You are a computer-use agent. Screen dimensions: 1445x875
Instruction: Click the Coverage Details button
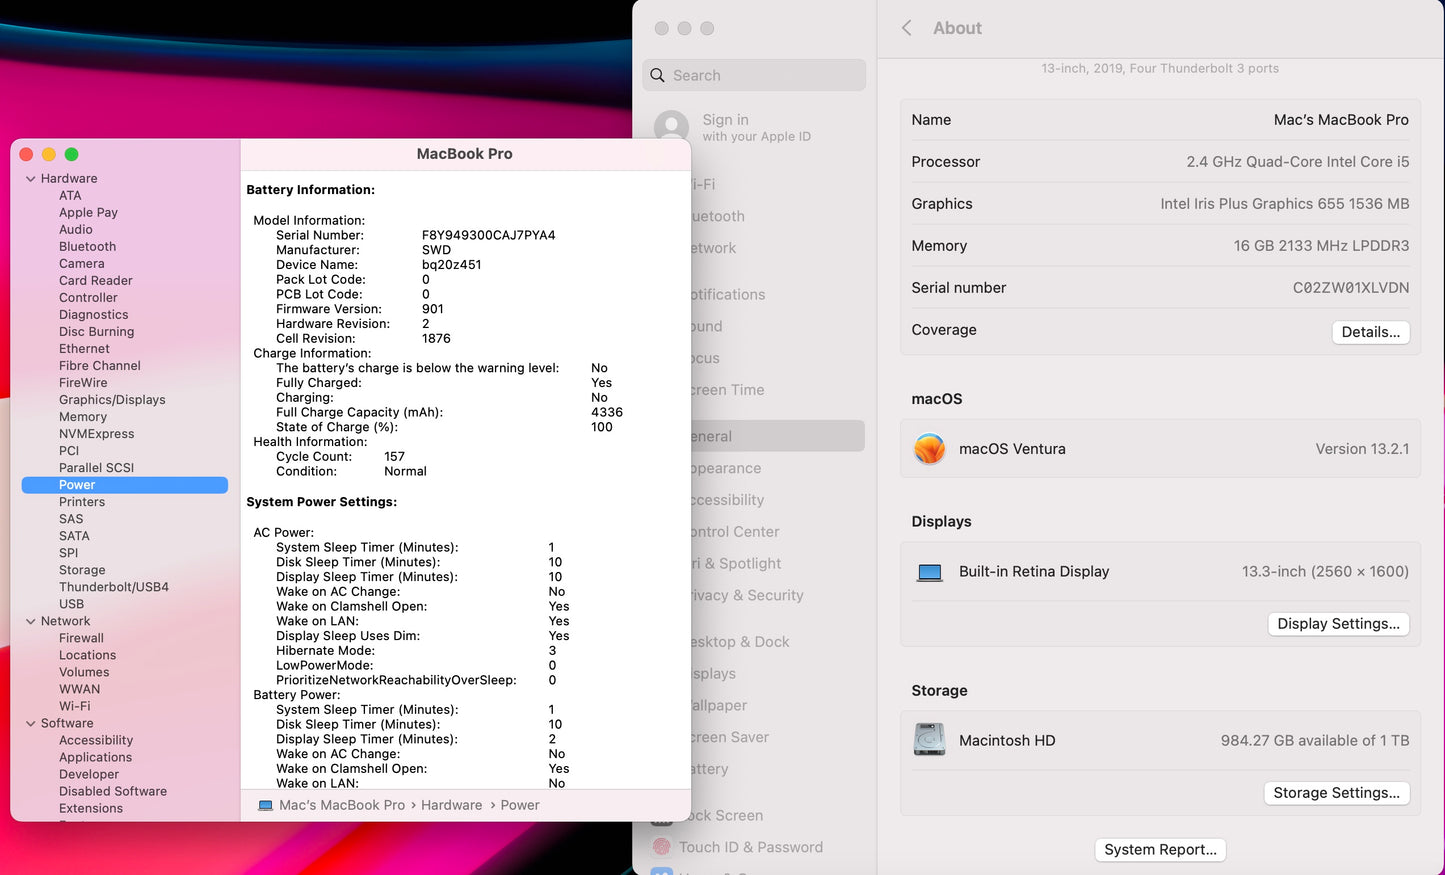[1371, 331]
